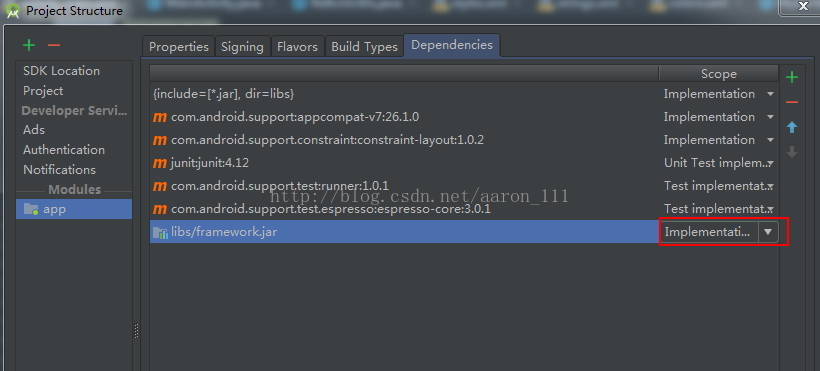The height and width of the screenshot is (371, 820).
Task: Select the Dependencies tab
Action: [452, 45]
